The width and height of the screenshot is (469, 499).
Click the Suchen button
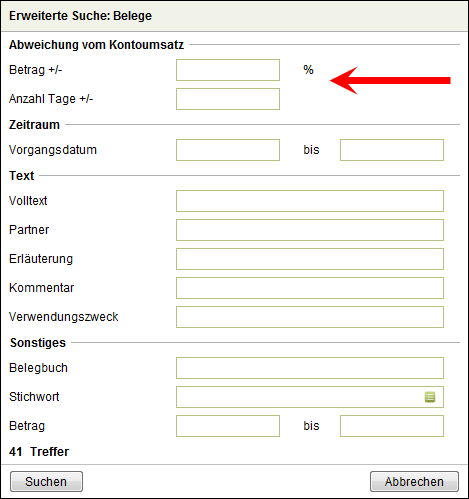pyautogui.click(x=46, y=481)
